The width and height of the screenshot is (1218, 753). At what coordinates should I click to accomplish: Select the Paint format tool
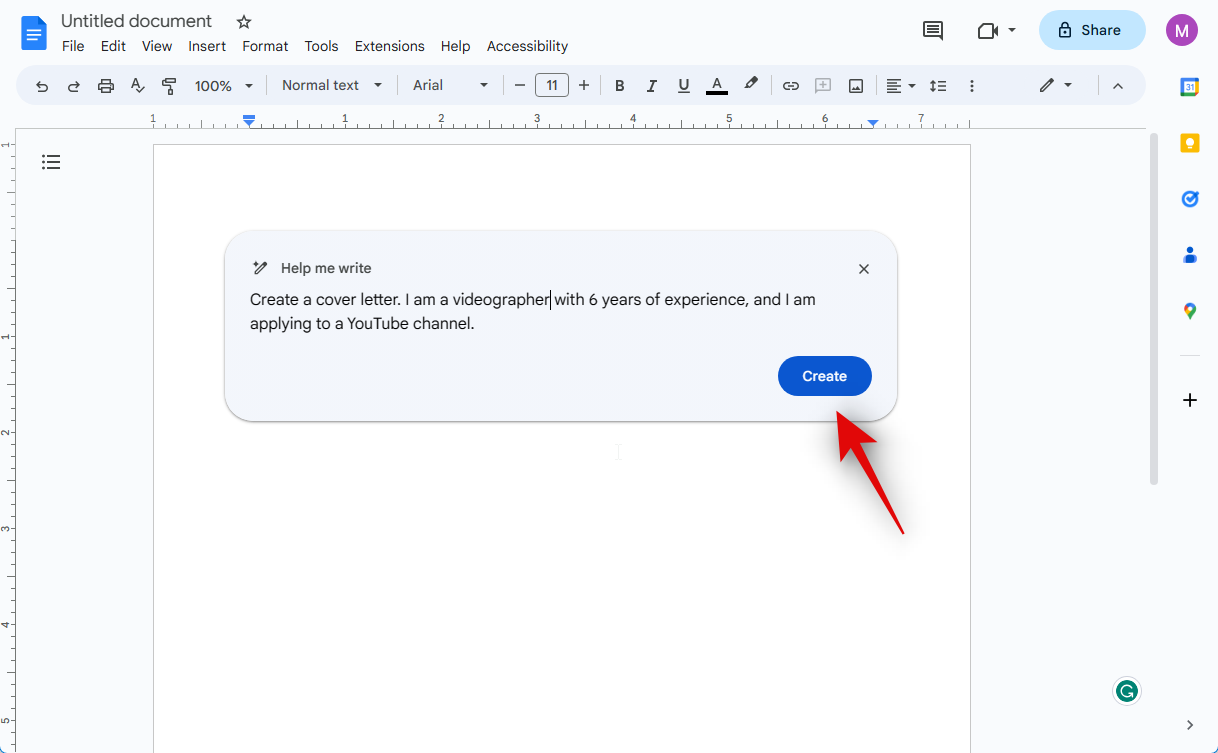point(169,86)
